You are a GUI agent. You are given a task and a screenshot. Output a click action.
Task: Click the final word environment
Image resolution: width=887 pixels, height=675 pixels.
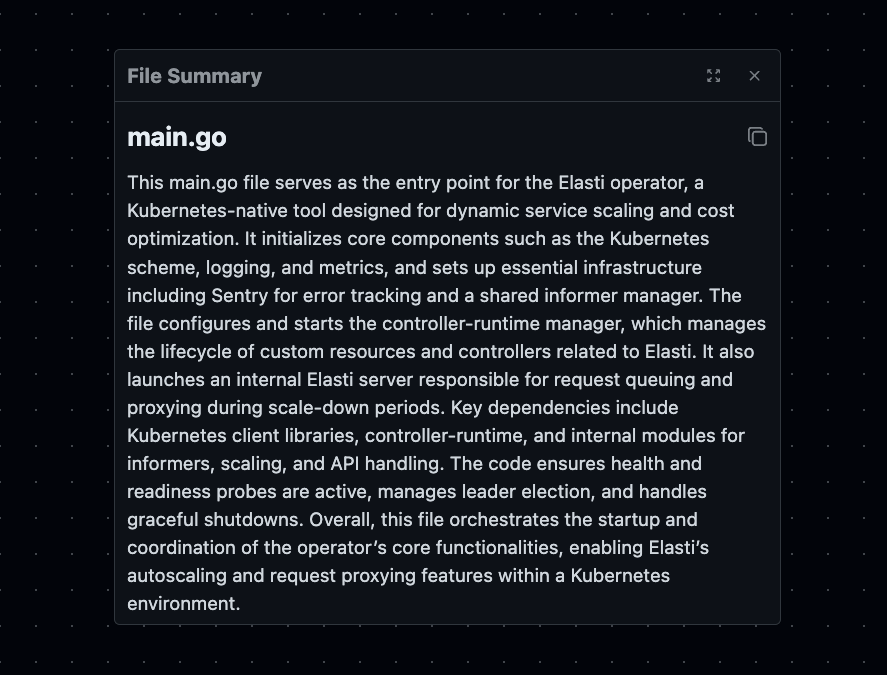coord(183,603)
